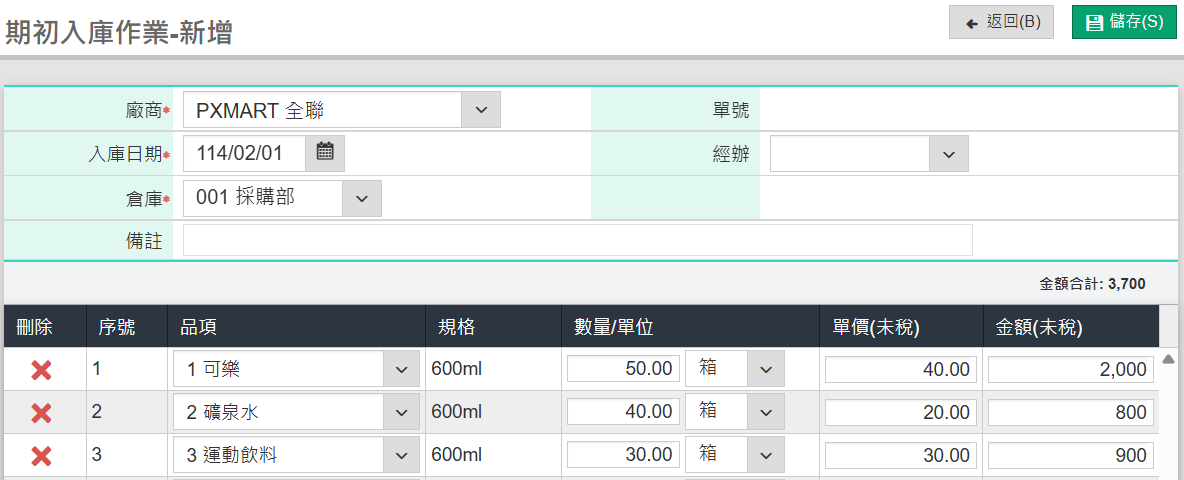Click the calendar icon beside 入庫日期
The height and width of the screenshot is (480, 1184).
click(x=324, y=153)
